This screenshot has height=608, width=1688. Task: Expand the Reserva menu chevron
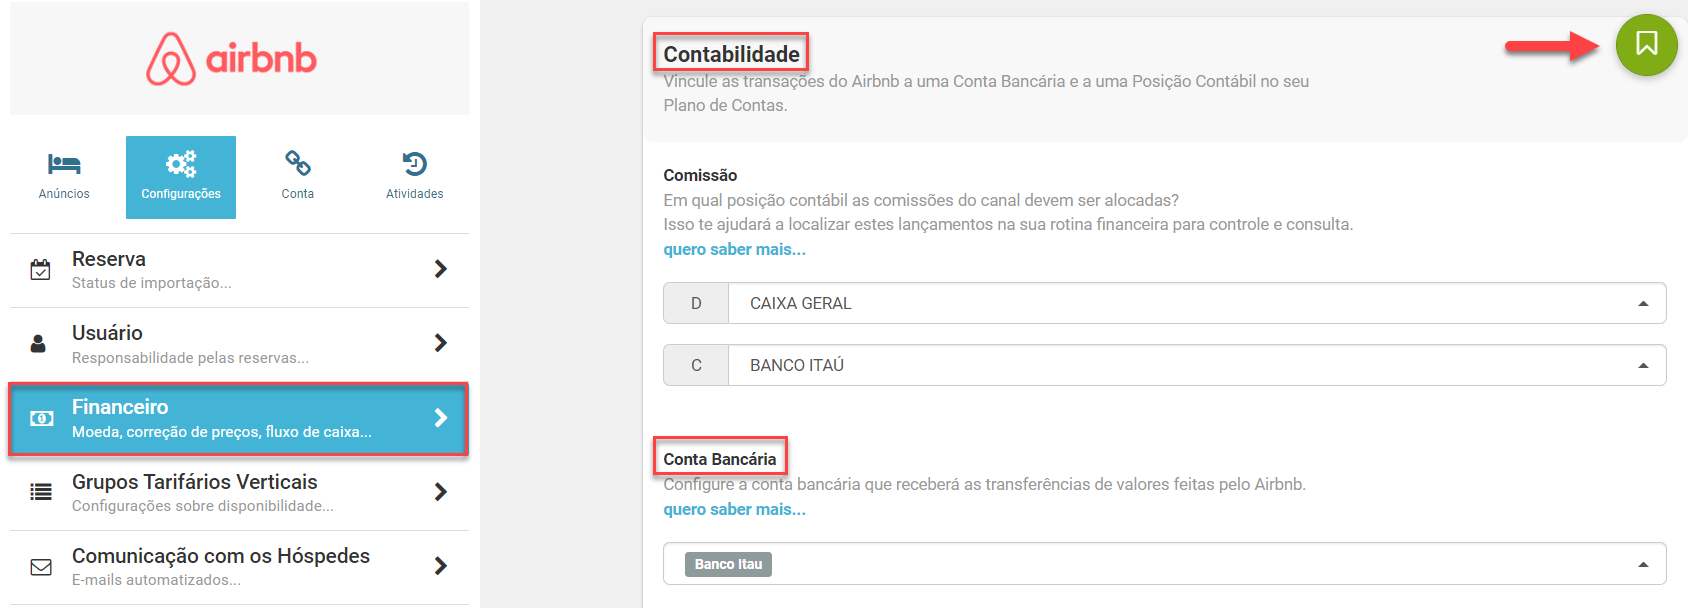pos(440,269)
